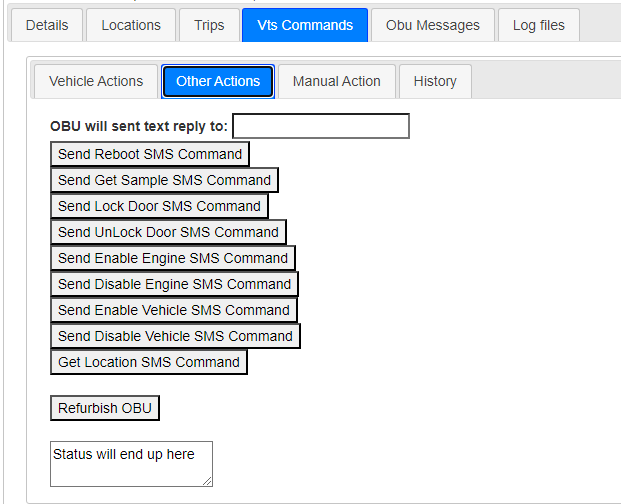Click the status output text area
Screen dimensions: 621x504
[131, 464]
